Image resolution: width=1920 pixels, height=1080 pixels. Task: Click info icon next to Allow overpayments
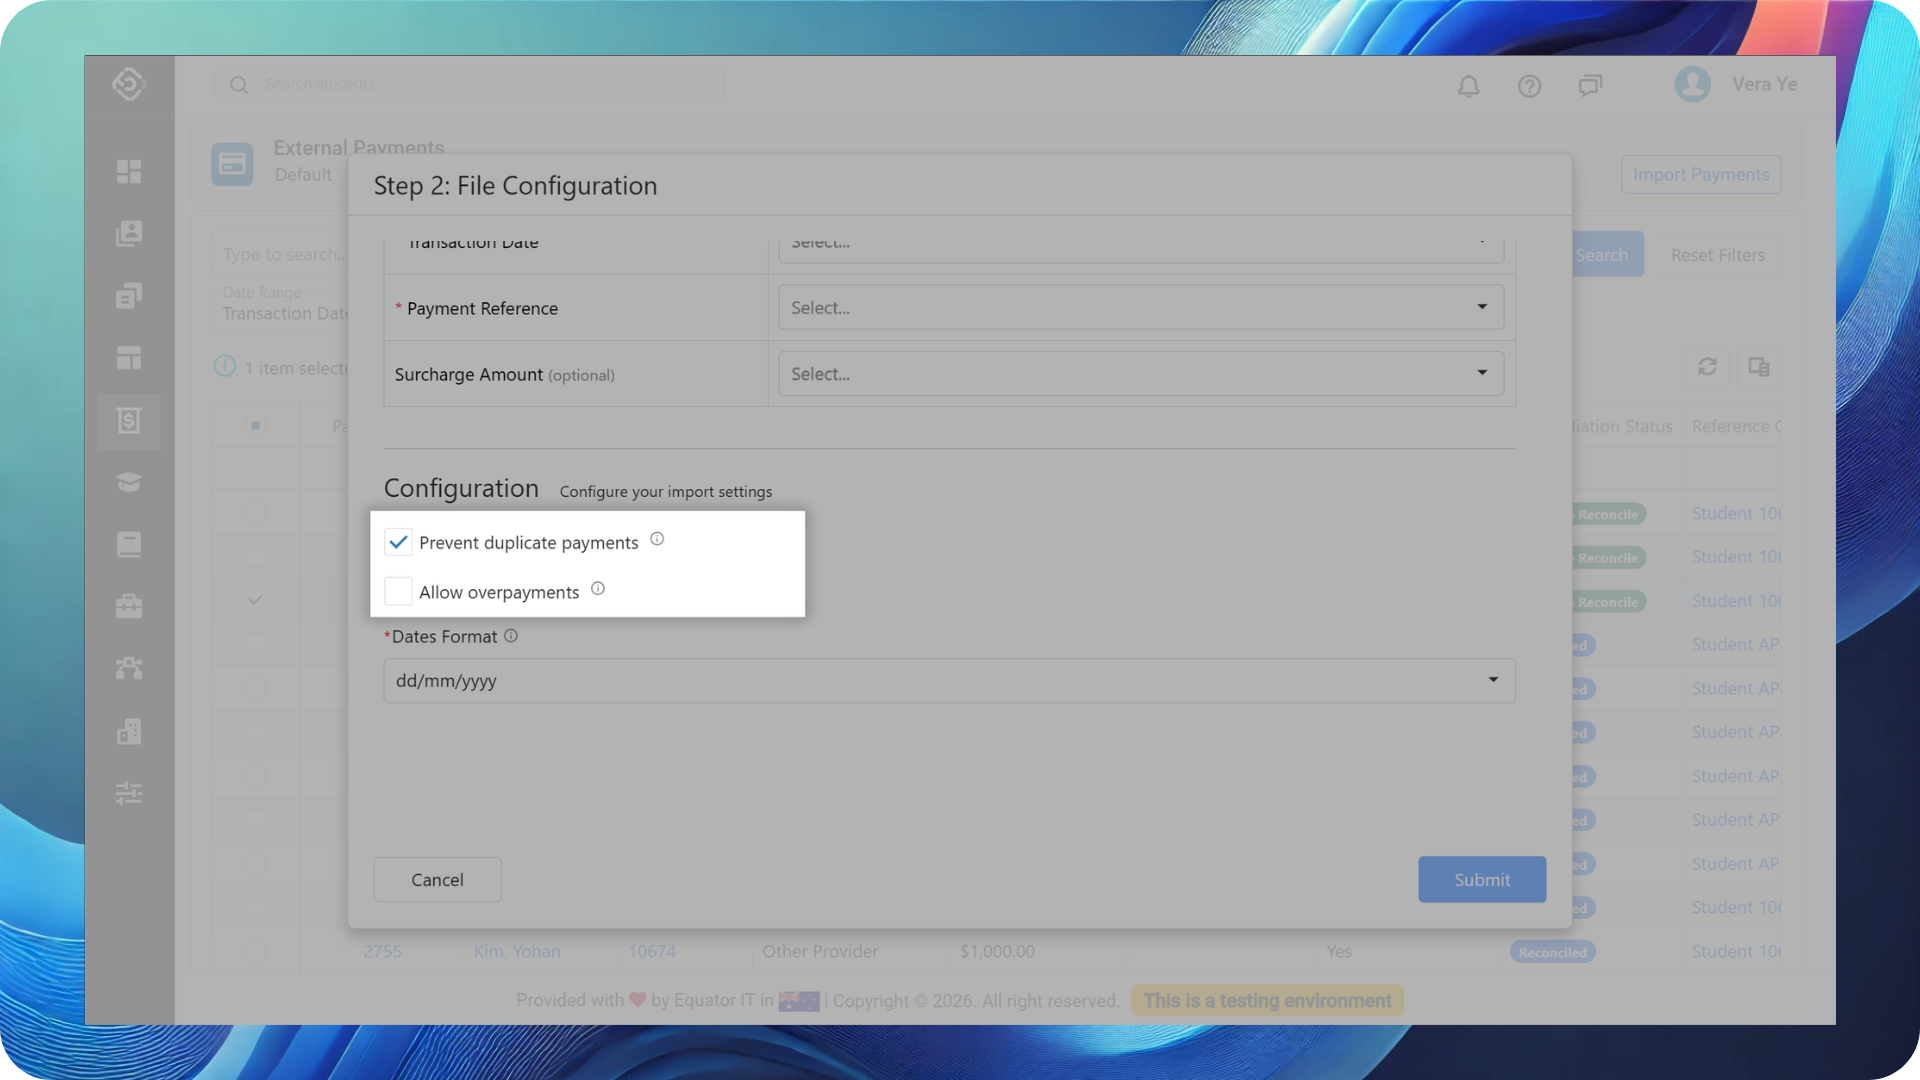click(x=598, y=589)
